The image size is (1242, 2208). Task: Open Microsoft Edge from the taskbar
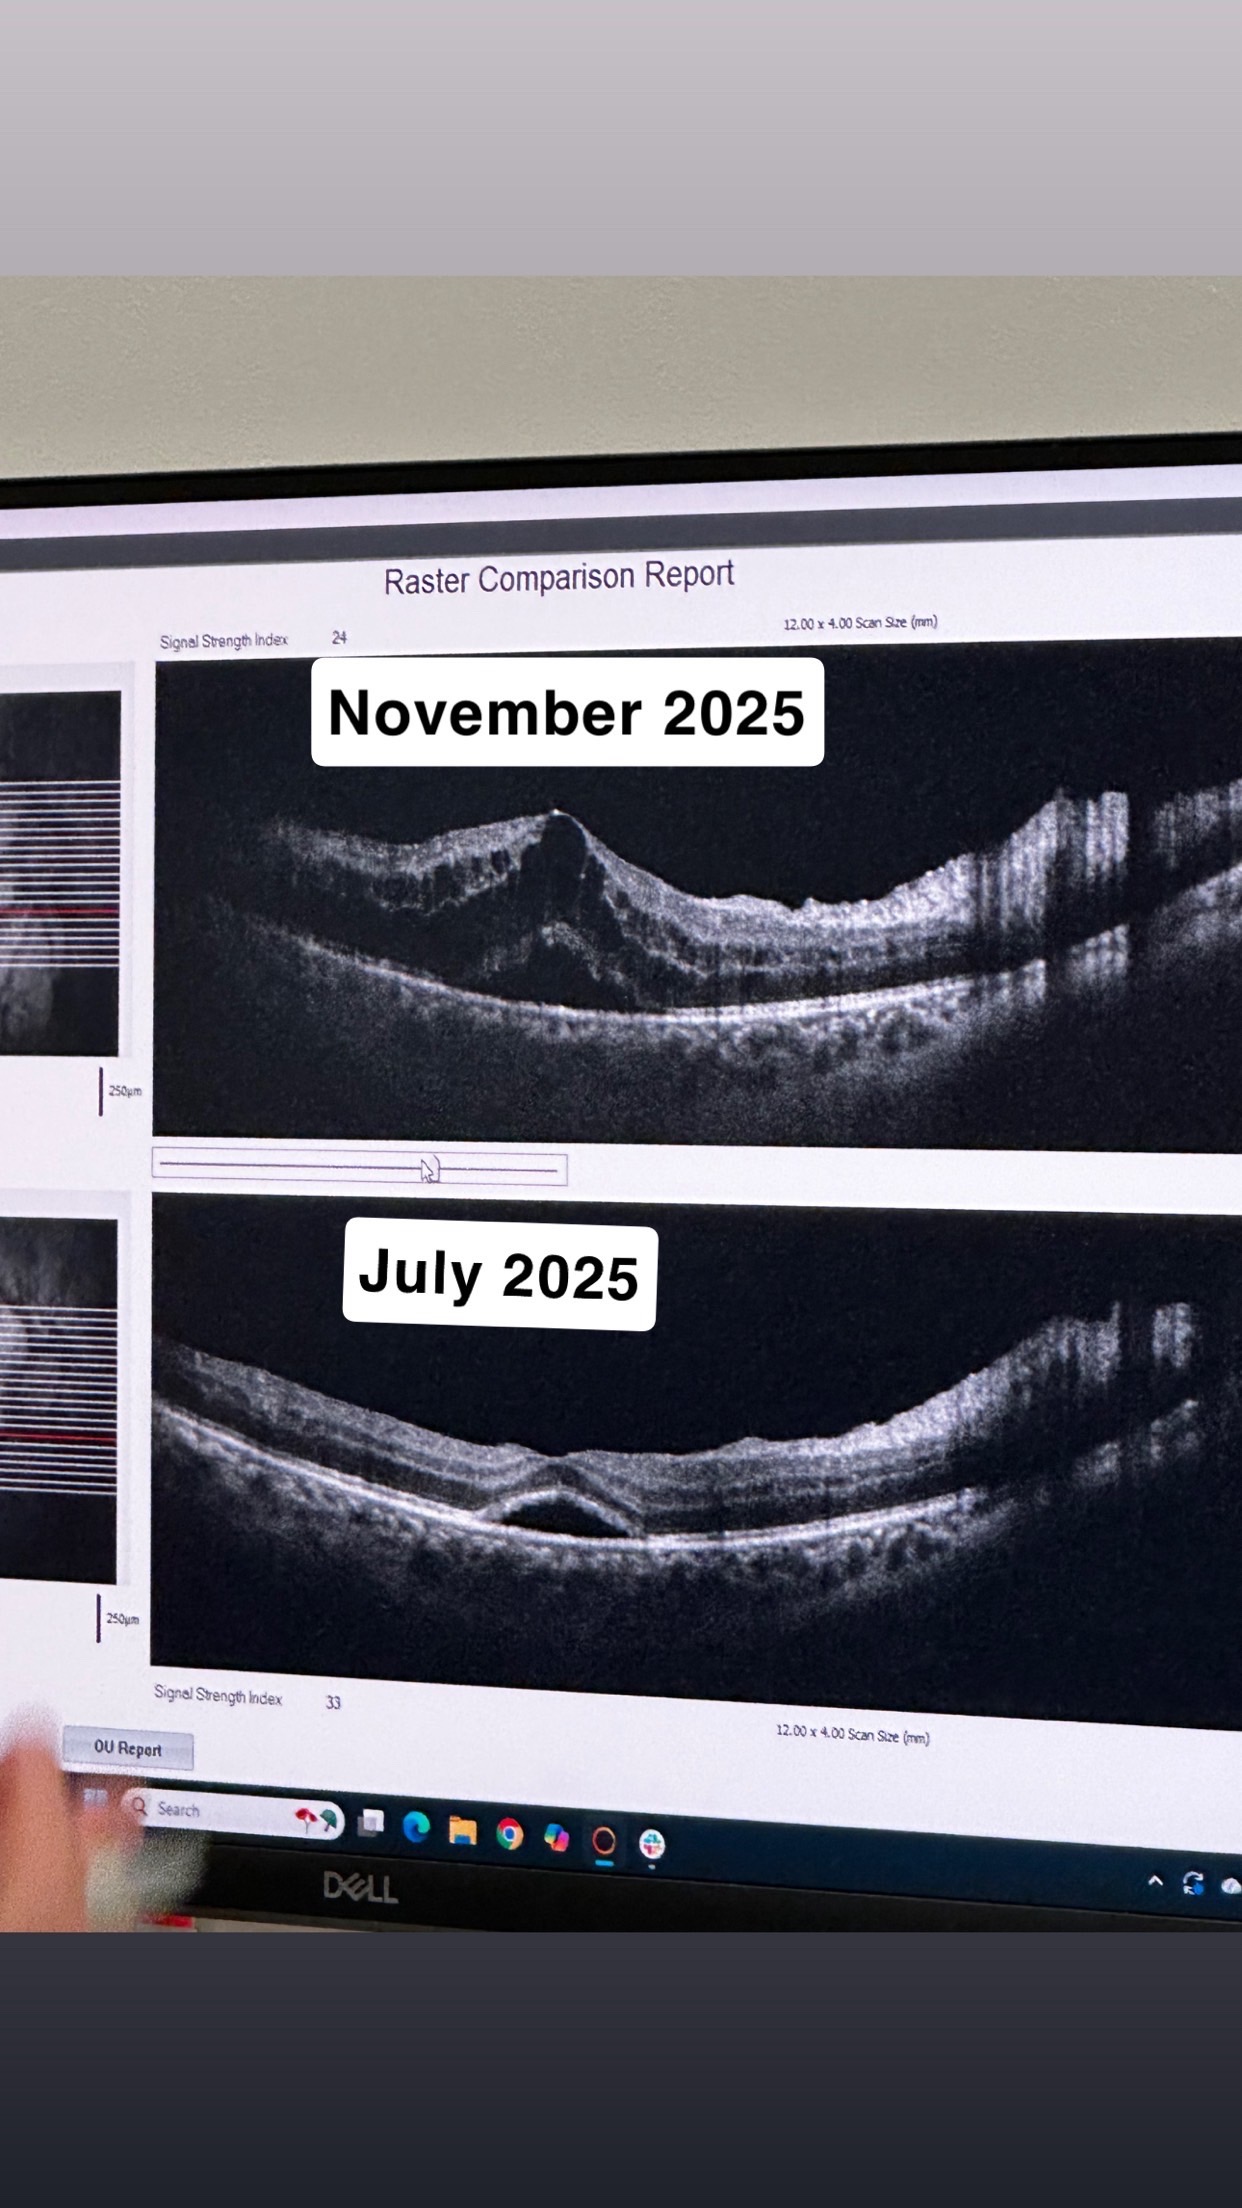point(416,1827)
